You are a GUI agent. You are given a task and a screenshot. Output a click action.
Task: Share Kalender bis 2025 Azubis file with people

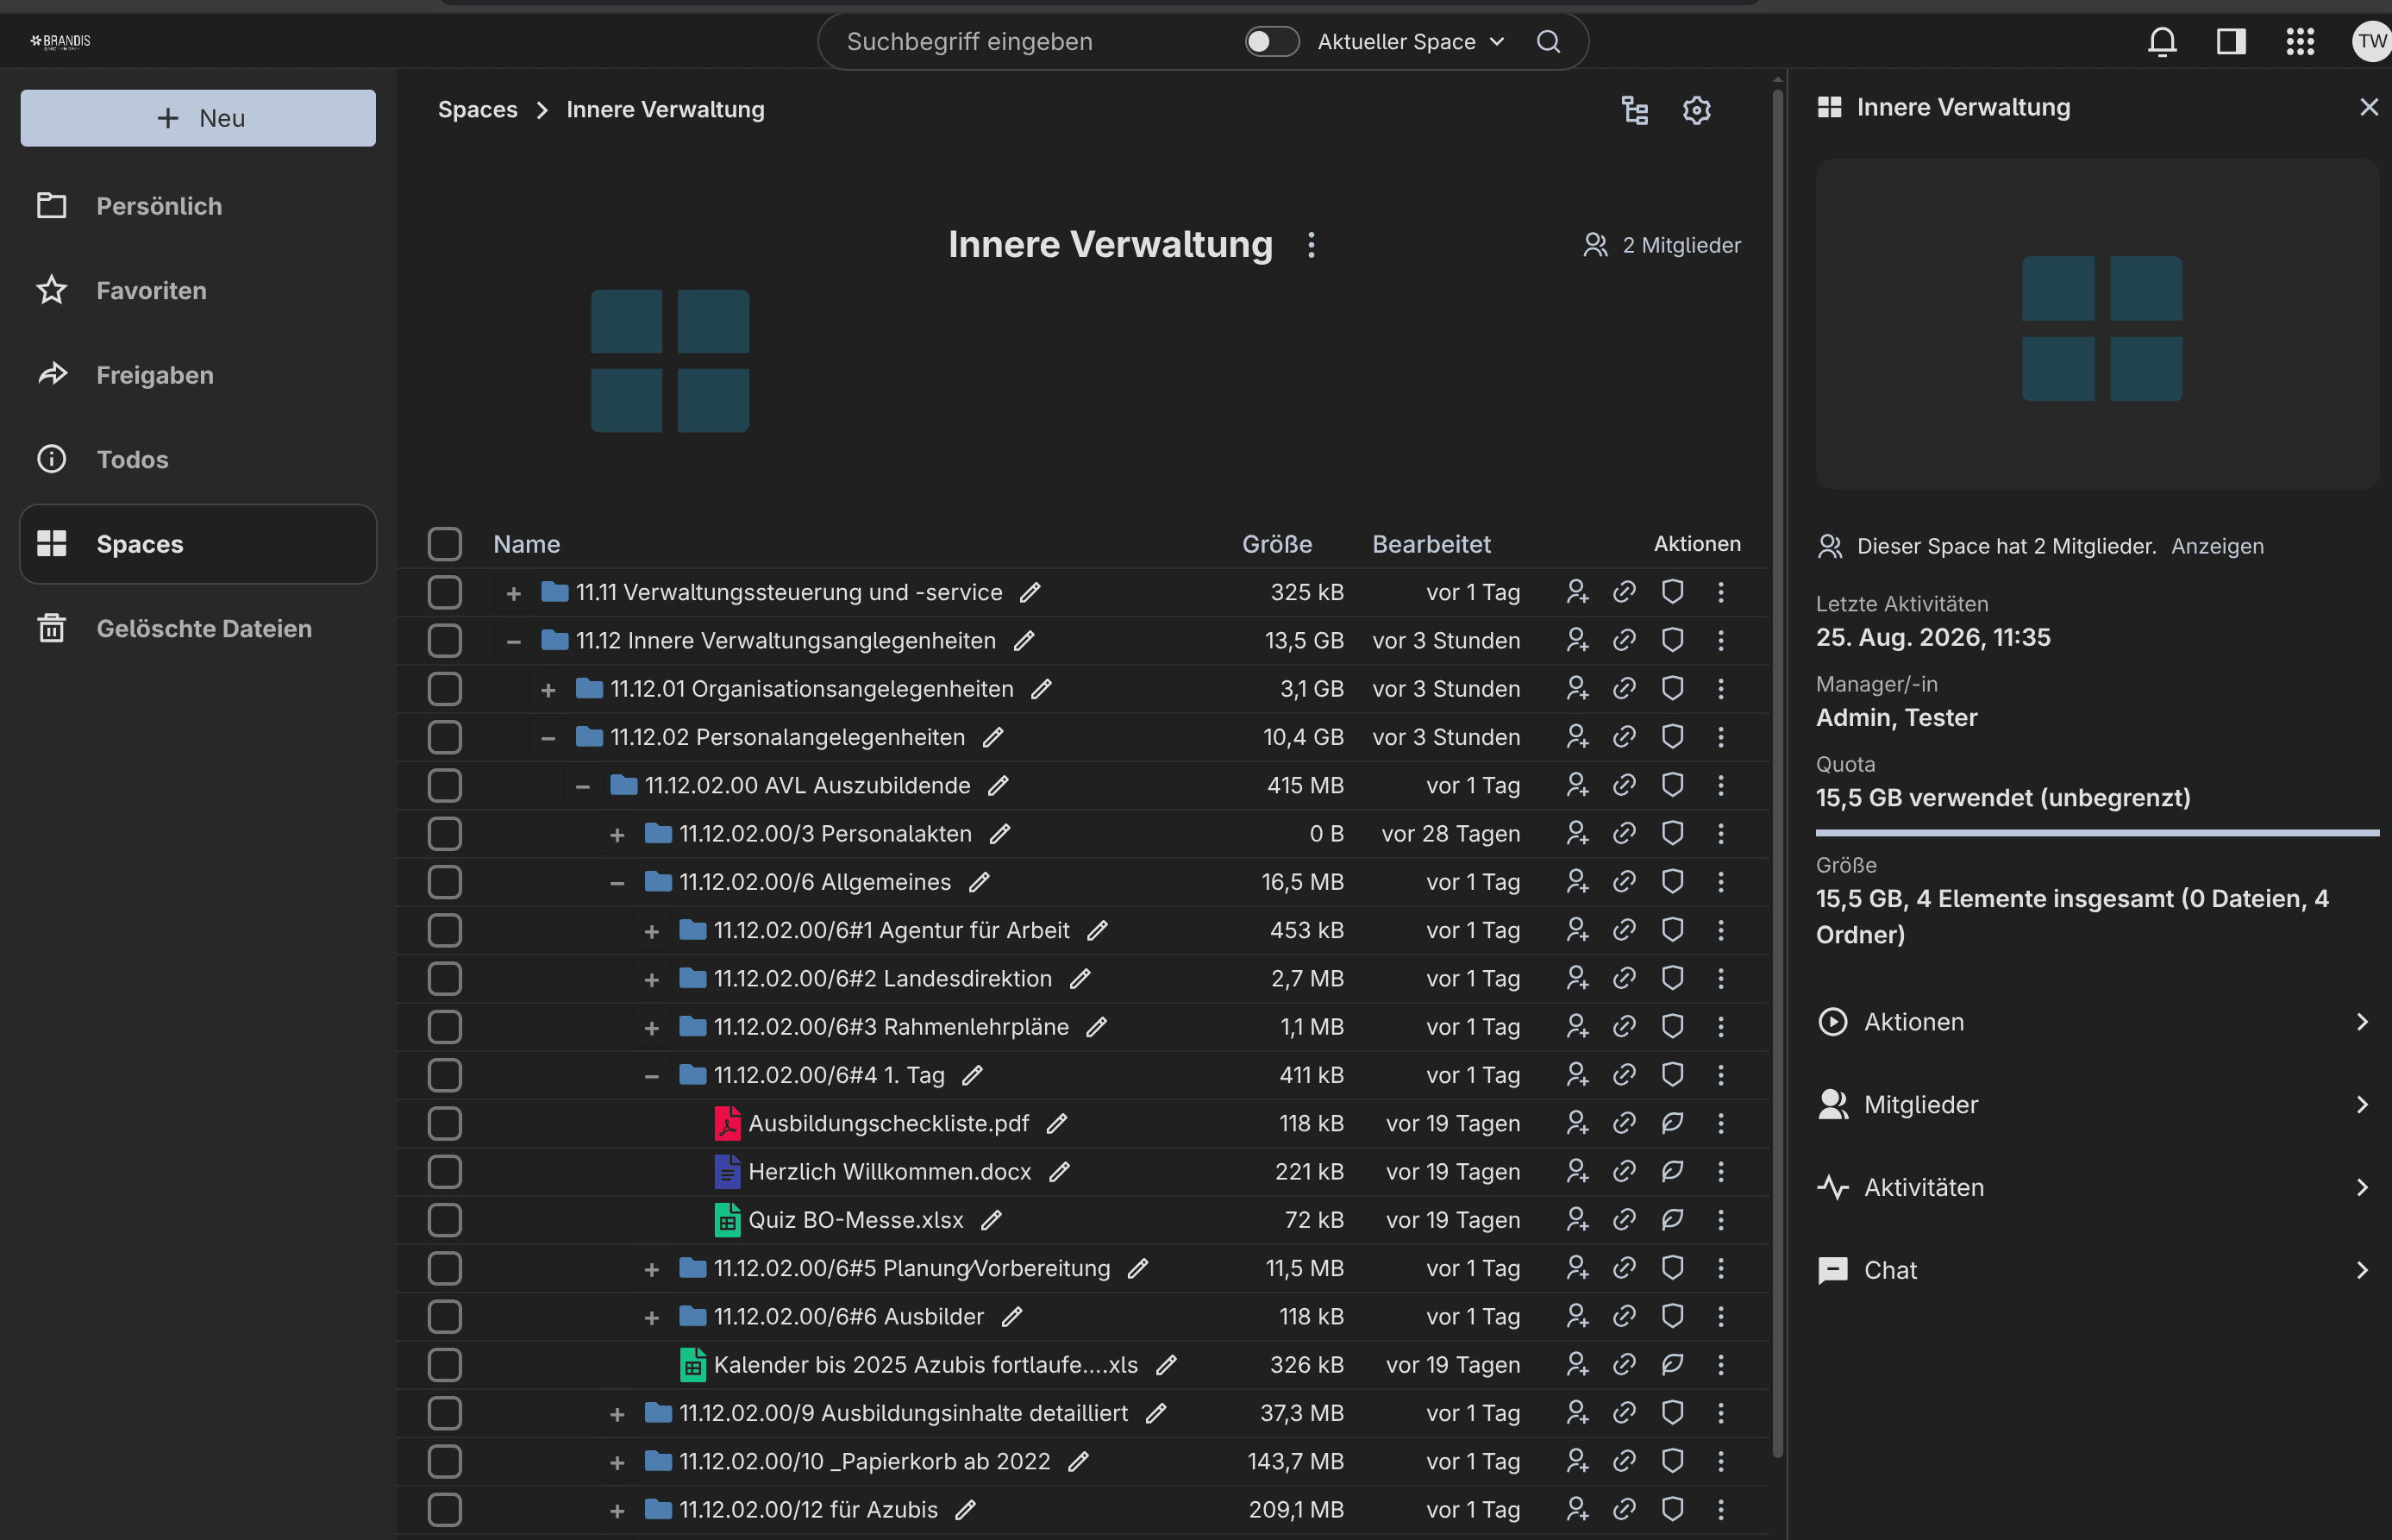1577,1364
